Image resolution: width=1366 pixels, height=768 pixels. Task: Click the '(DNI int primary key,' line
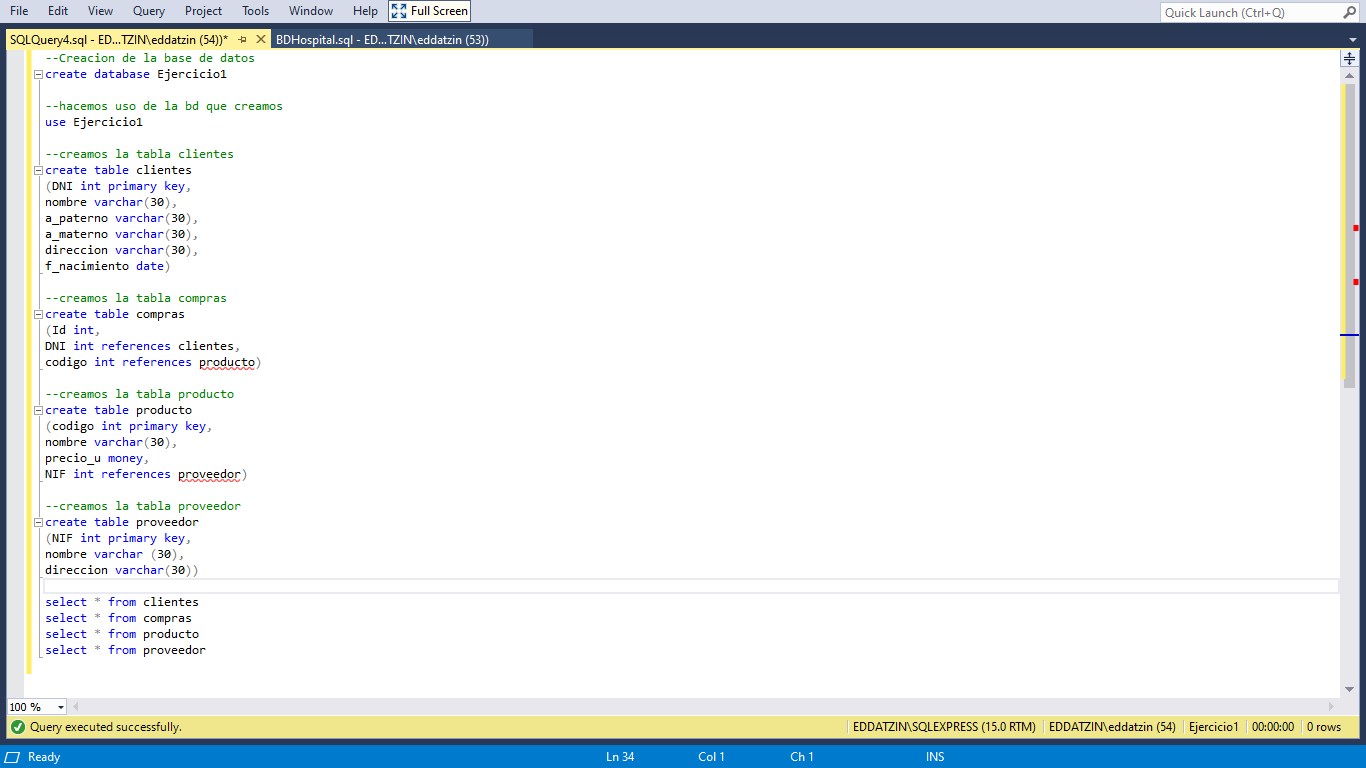118,186
